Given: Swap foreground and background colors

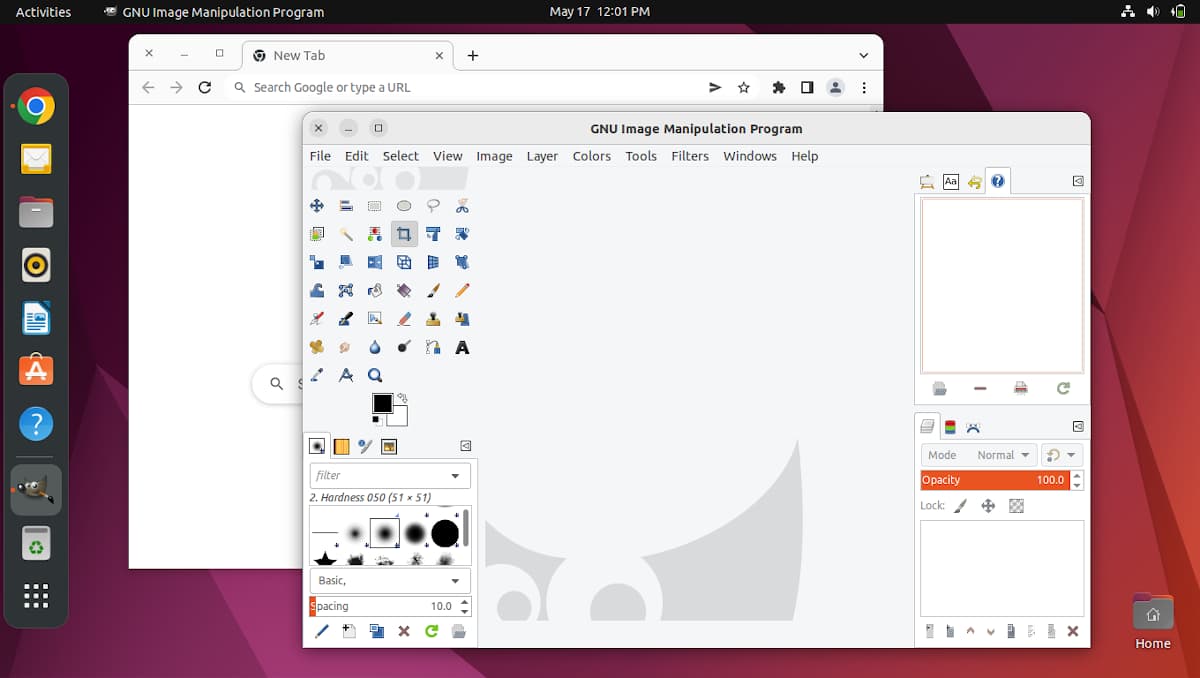Looking at the screenshot, I should [x=402, y=398].
